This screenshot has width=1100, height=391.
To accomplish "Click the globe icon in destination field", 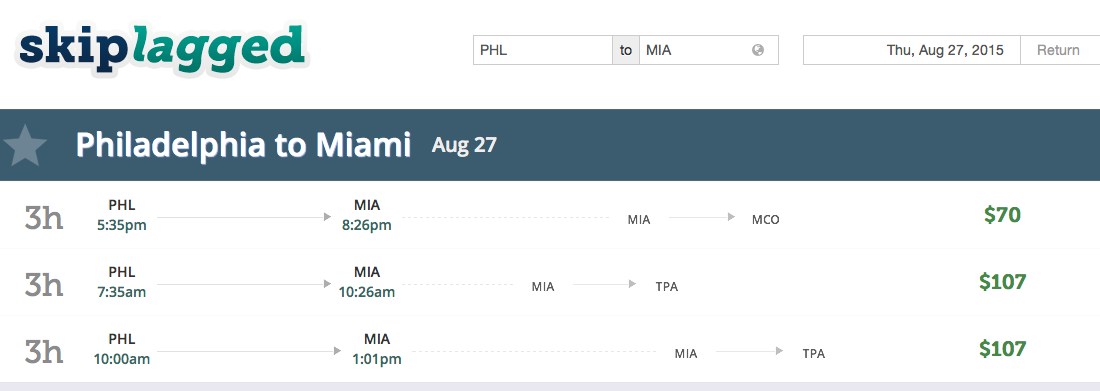I will click(x=758, y=51).
